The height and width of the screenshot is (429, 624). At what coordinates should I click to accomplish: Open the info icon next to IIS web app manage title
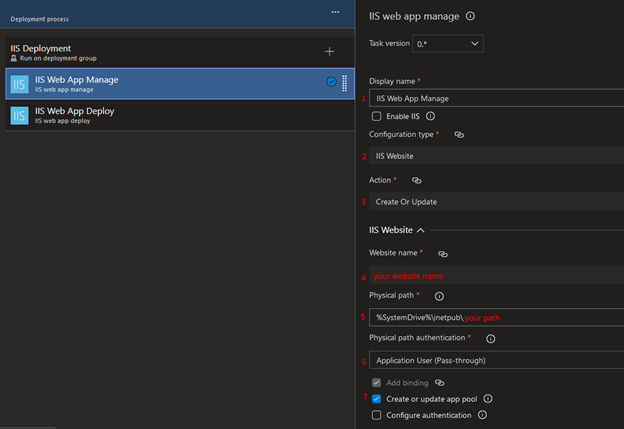tap(470, 16)
